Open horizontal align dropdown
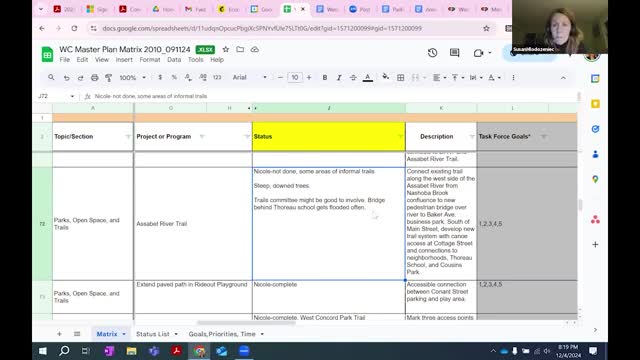The image size is (640, 360). point(439,78)
